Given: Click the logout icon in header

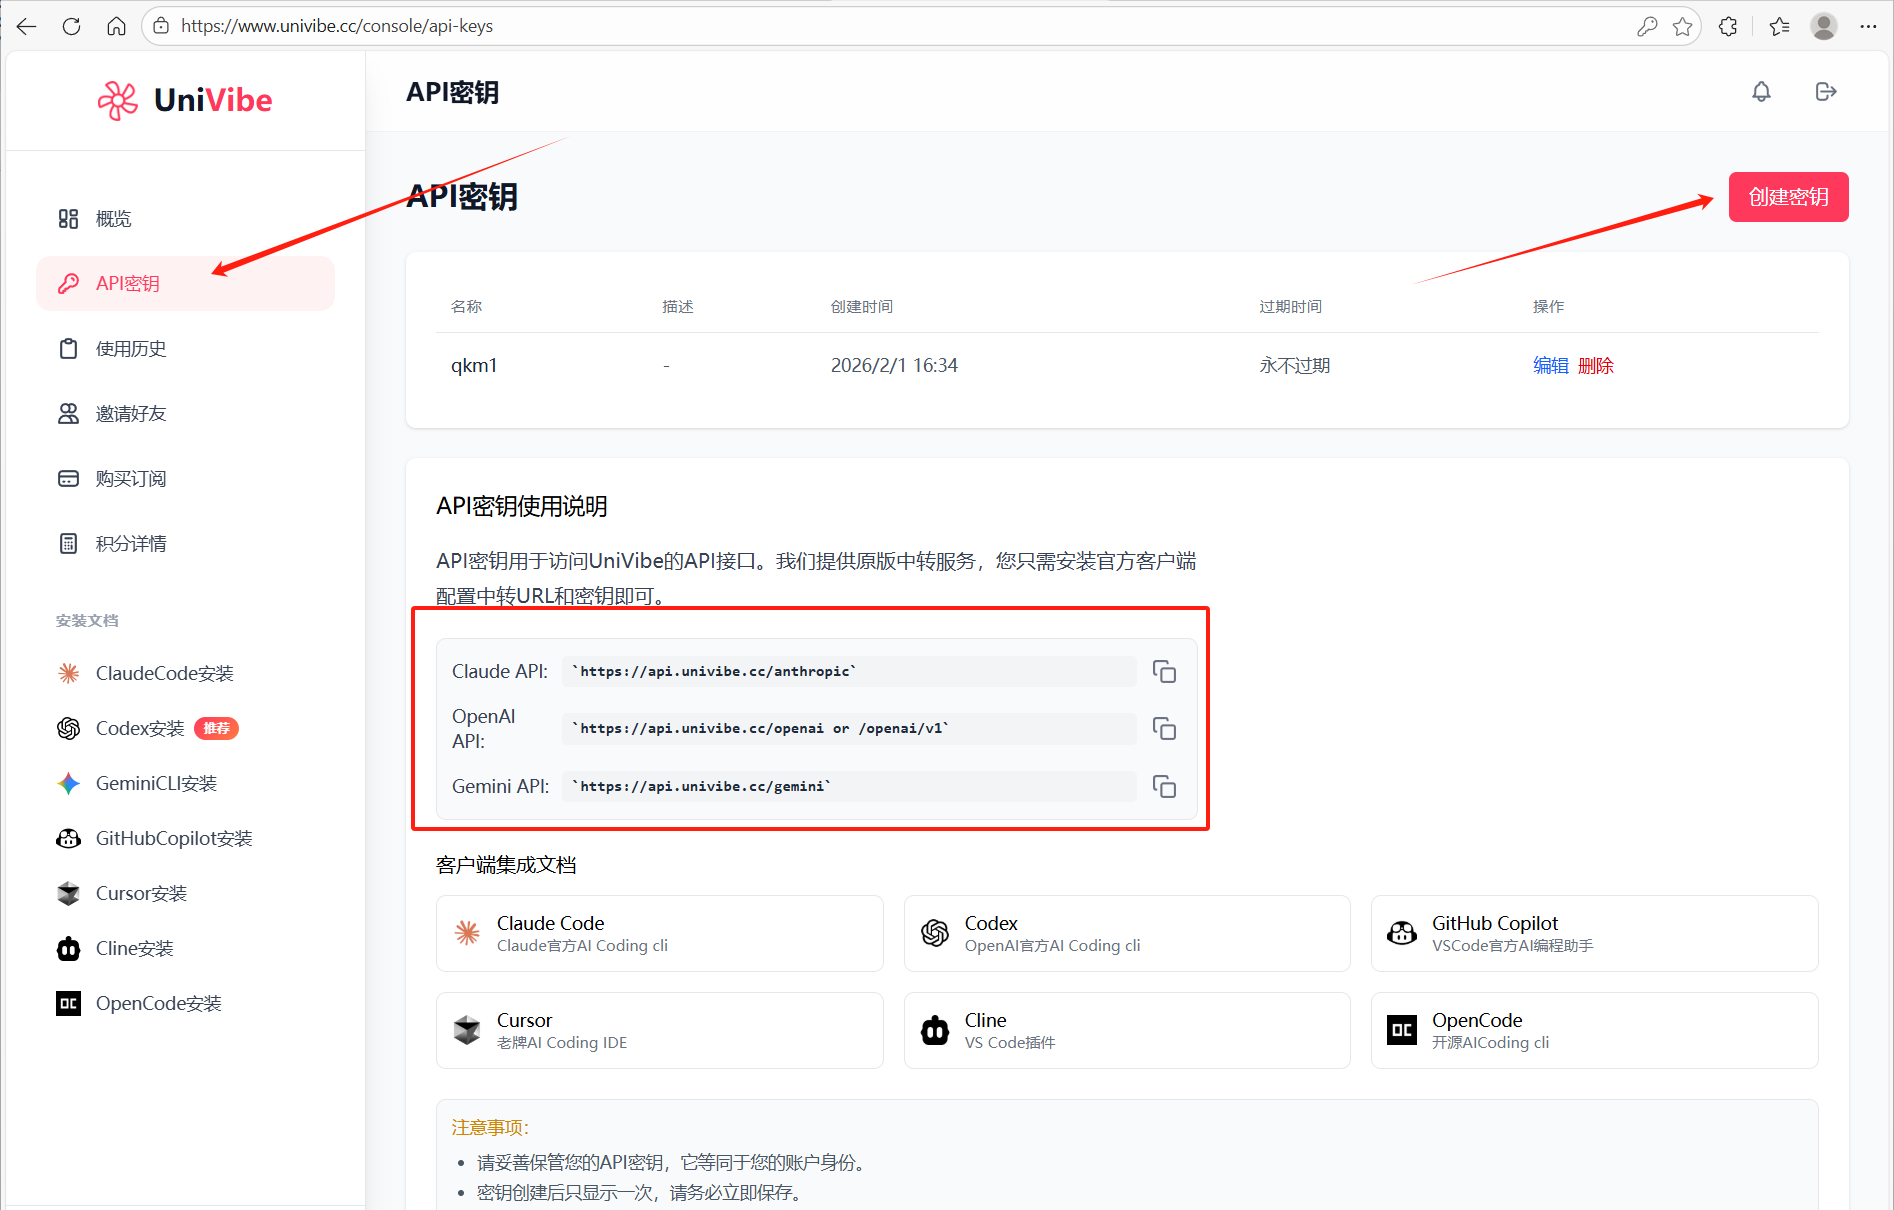Looking at the screenshot, I should click(x=1826, y=92).
